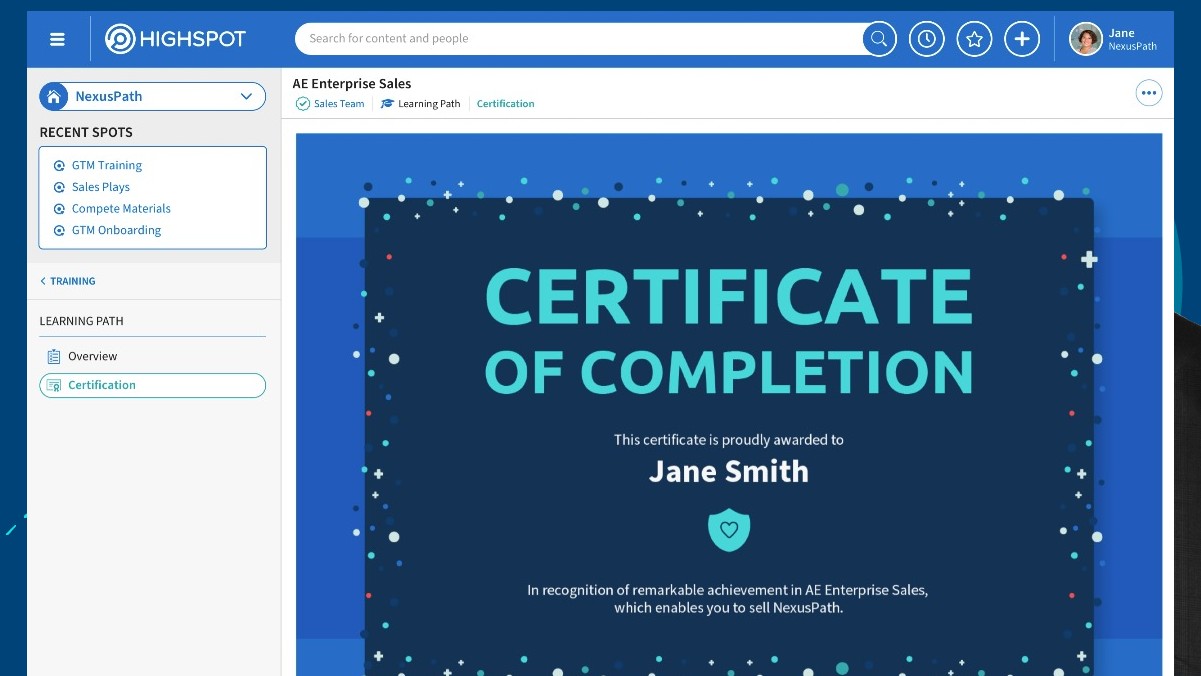Select the Sales Team badge icon
The width and height of the screenshot is (1201, 676).
(x=302, y=103)
